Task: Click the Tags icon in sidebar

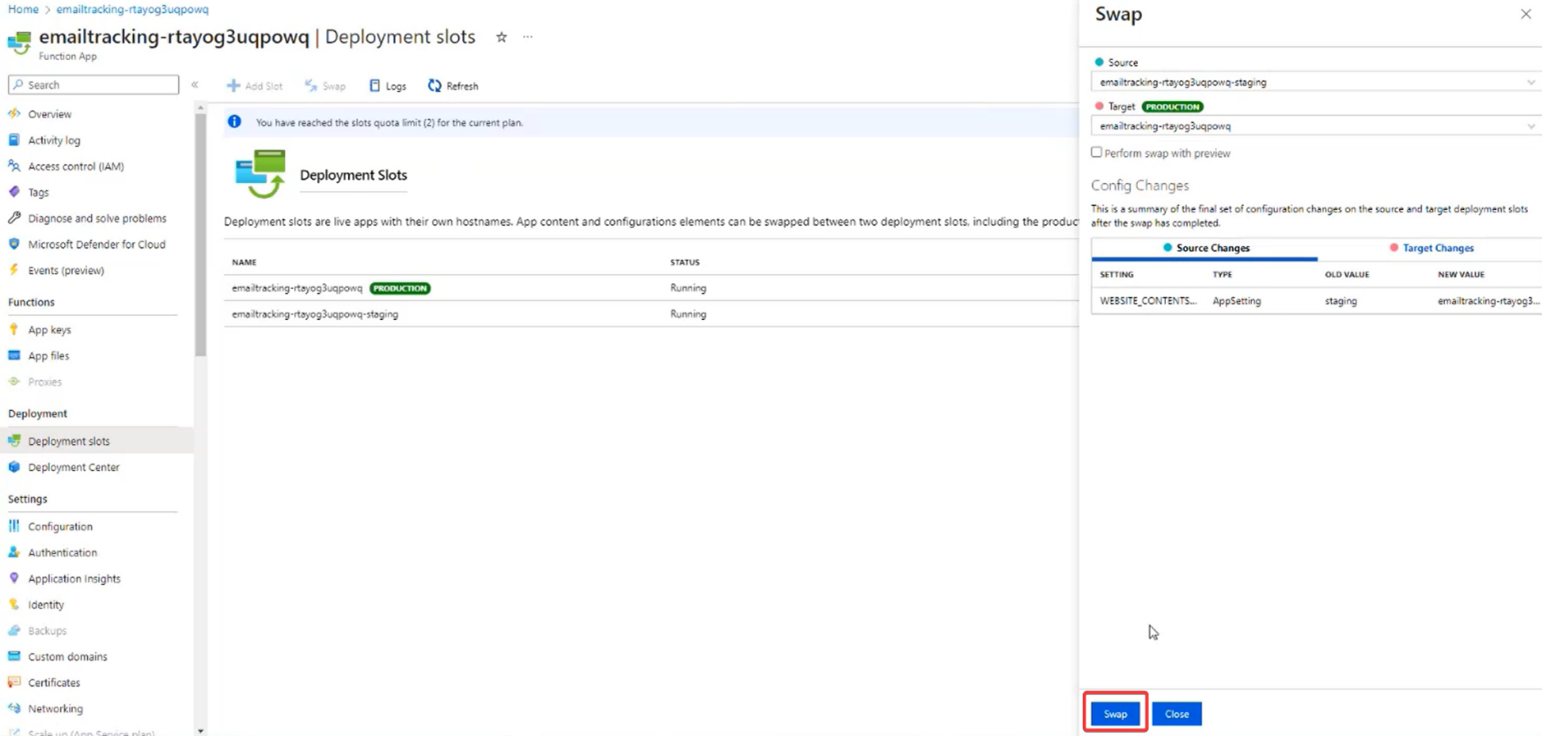Action: (x=14, y=192)
